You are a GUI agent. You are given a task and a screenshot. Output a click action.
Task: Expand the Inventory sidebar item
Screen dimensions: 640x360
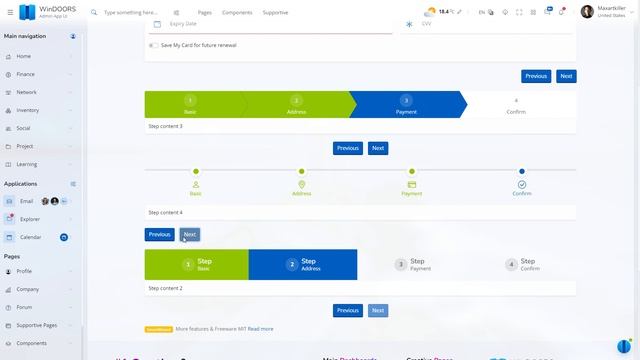(x=40, y=110)
